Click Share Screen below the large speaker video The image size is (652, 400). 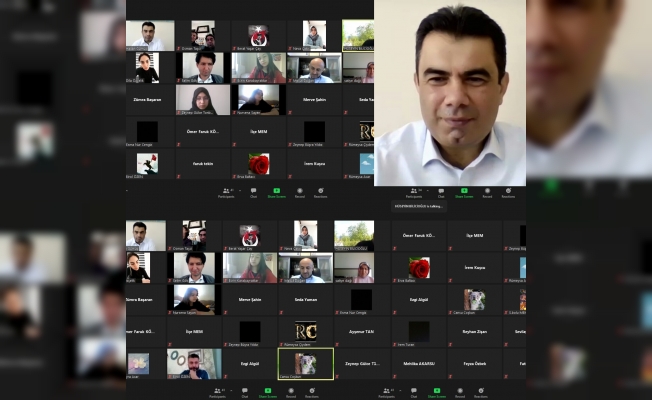pos(464,192)
